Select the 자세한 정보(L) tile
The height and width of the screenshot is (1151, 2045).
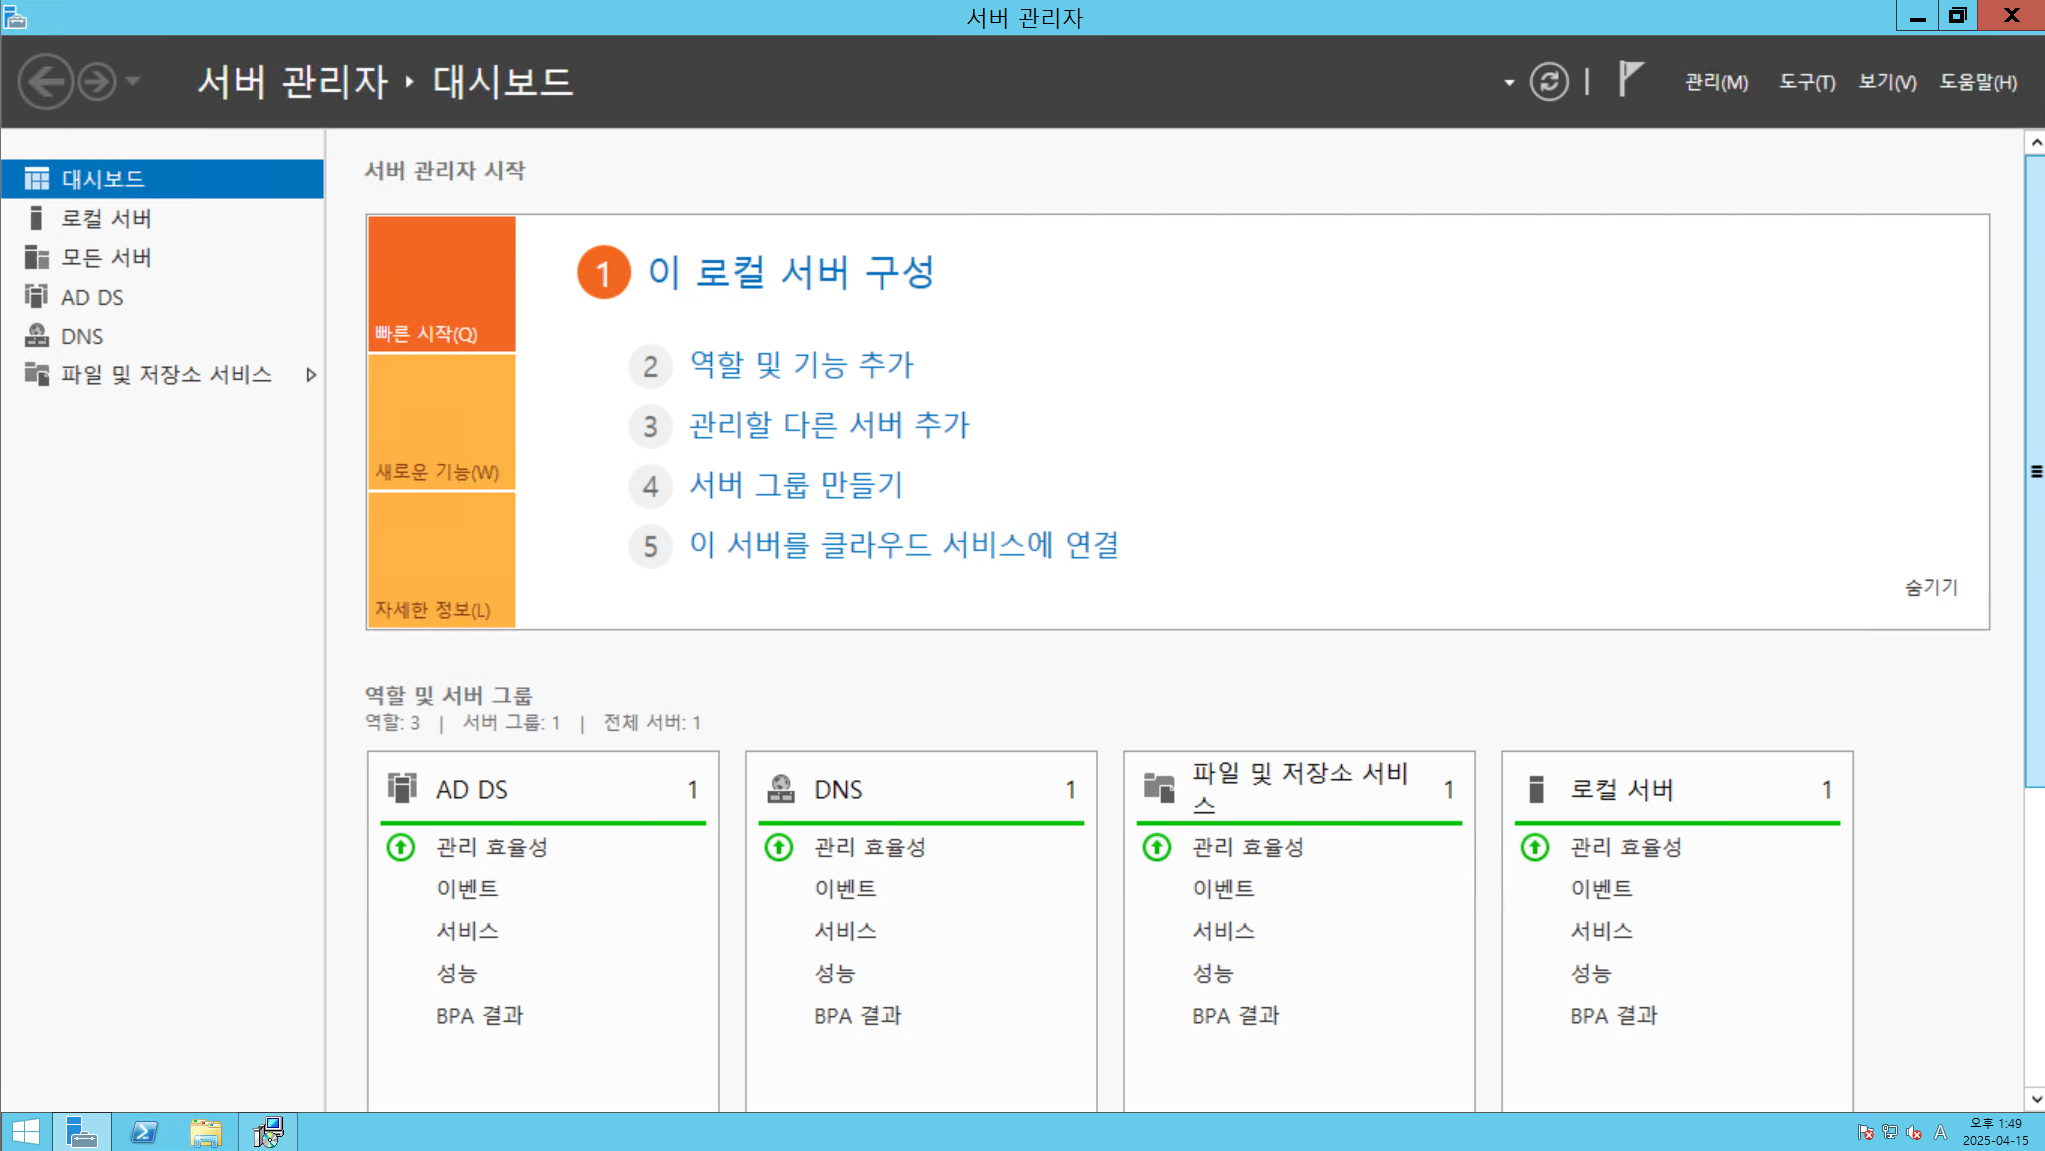(441, 560)
